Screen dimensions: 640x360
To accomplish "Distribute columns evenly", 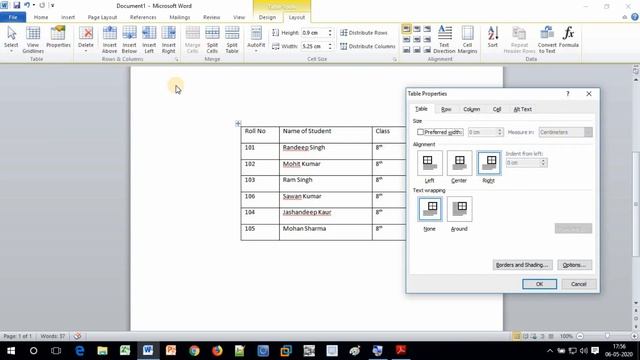I will (x=368, y=46).
